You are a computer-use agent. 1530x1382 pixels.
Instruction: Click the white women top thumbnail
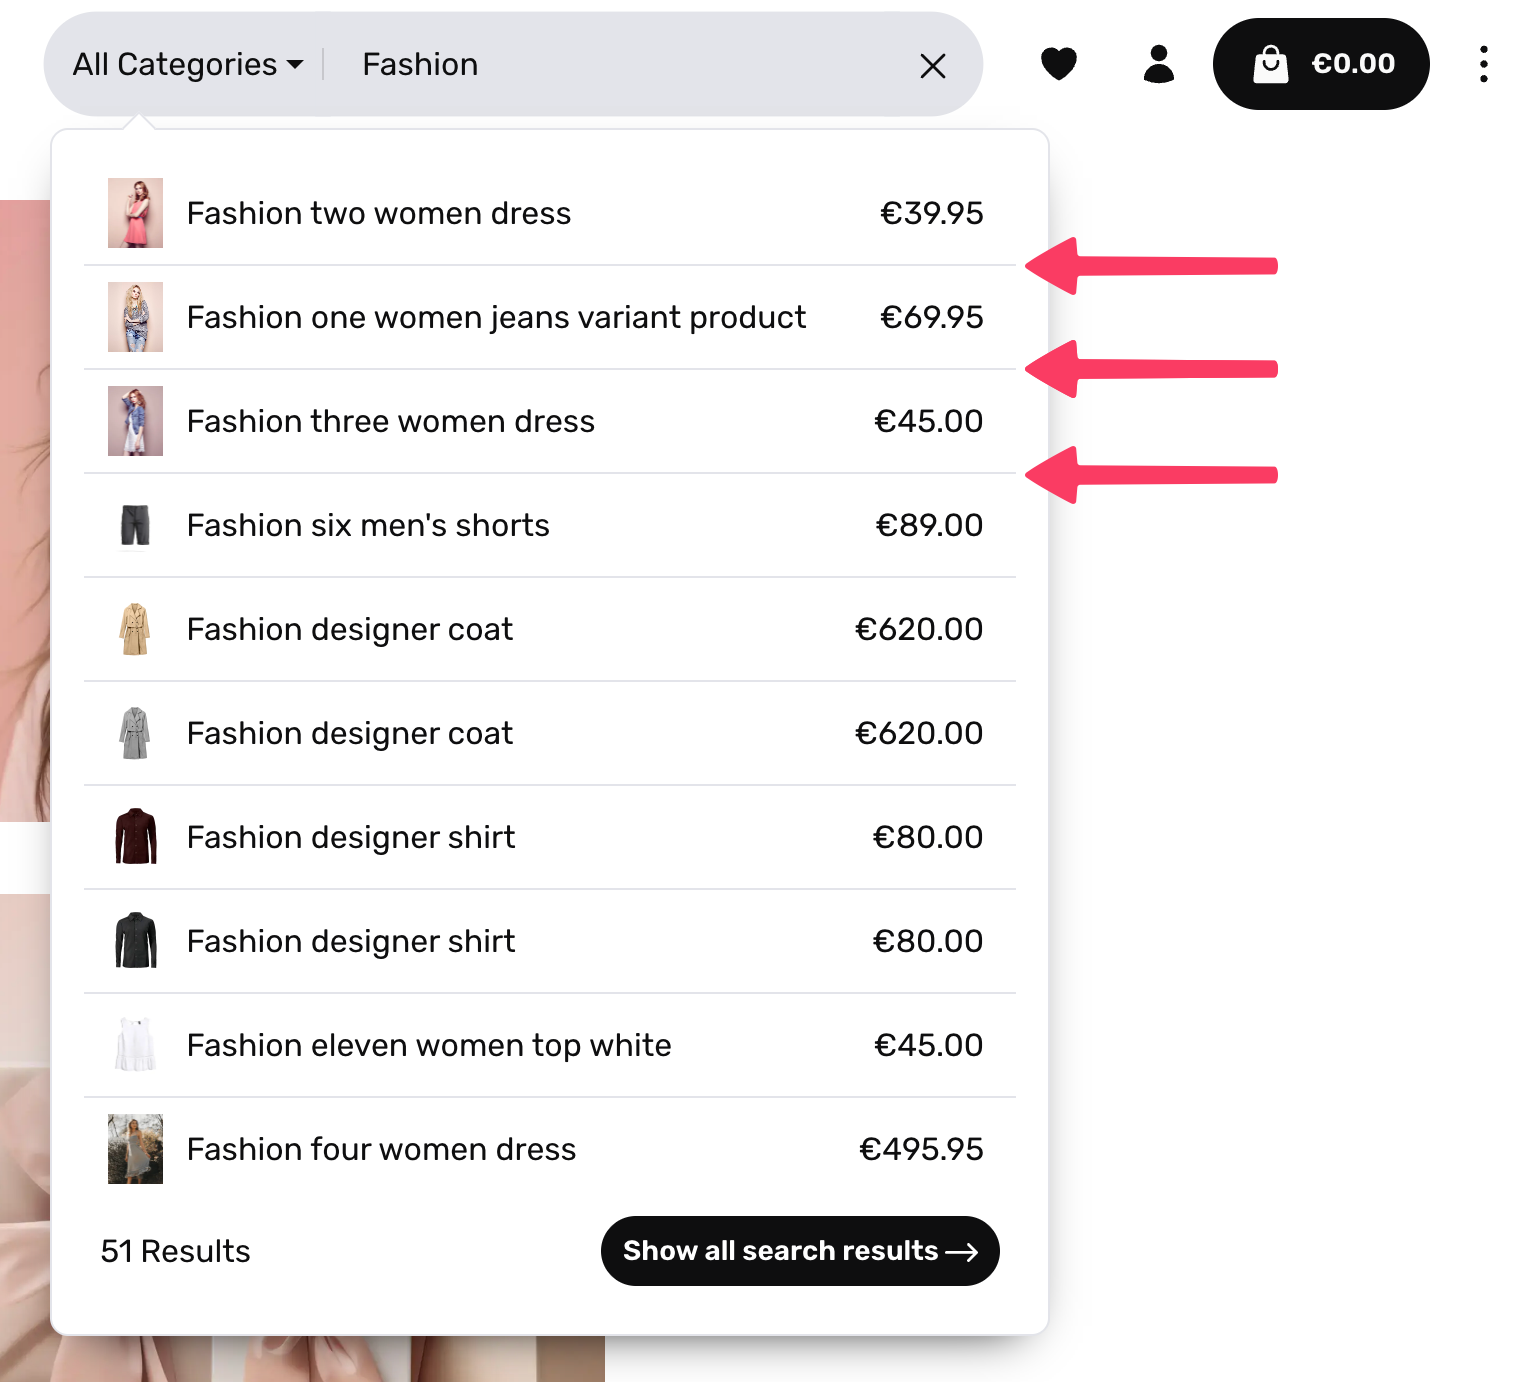[135, 1045]
